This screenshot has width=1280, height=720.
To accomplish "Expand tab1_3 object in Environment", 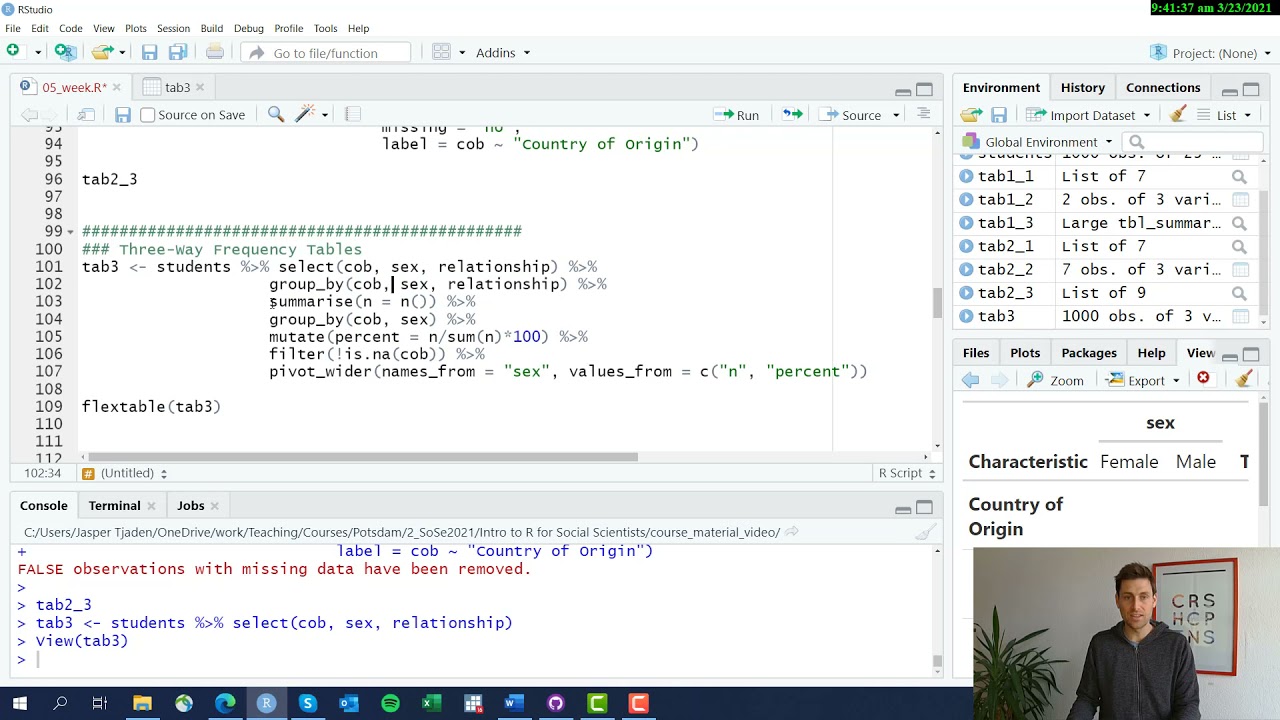I will tap(966, 223).
